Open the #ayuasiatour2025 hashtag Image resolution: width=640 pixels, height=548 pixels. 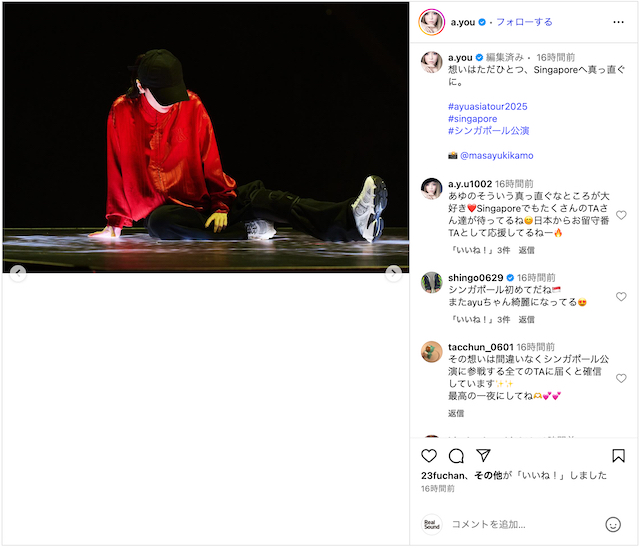pos(488,106)
